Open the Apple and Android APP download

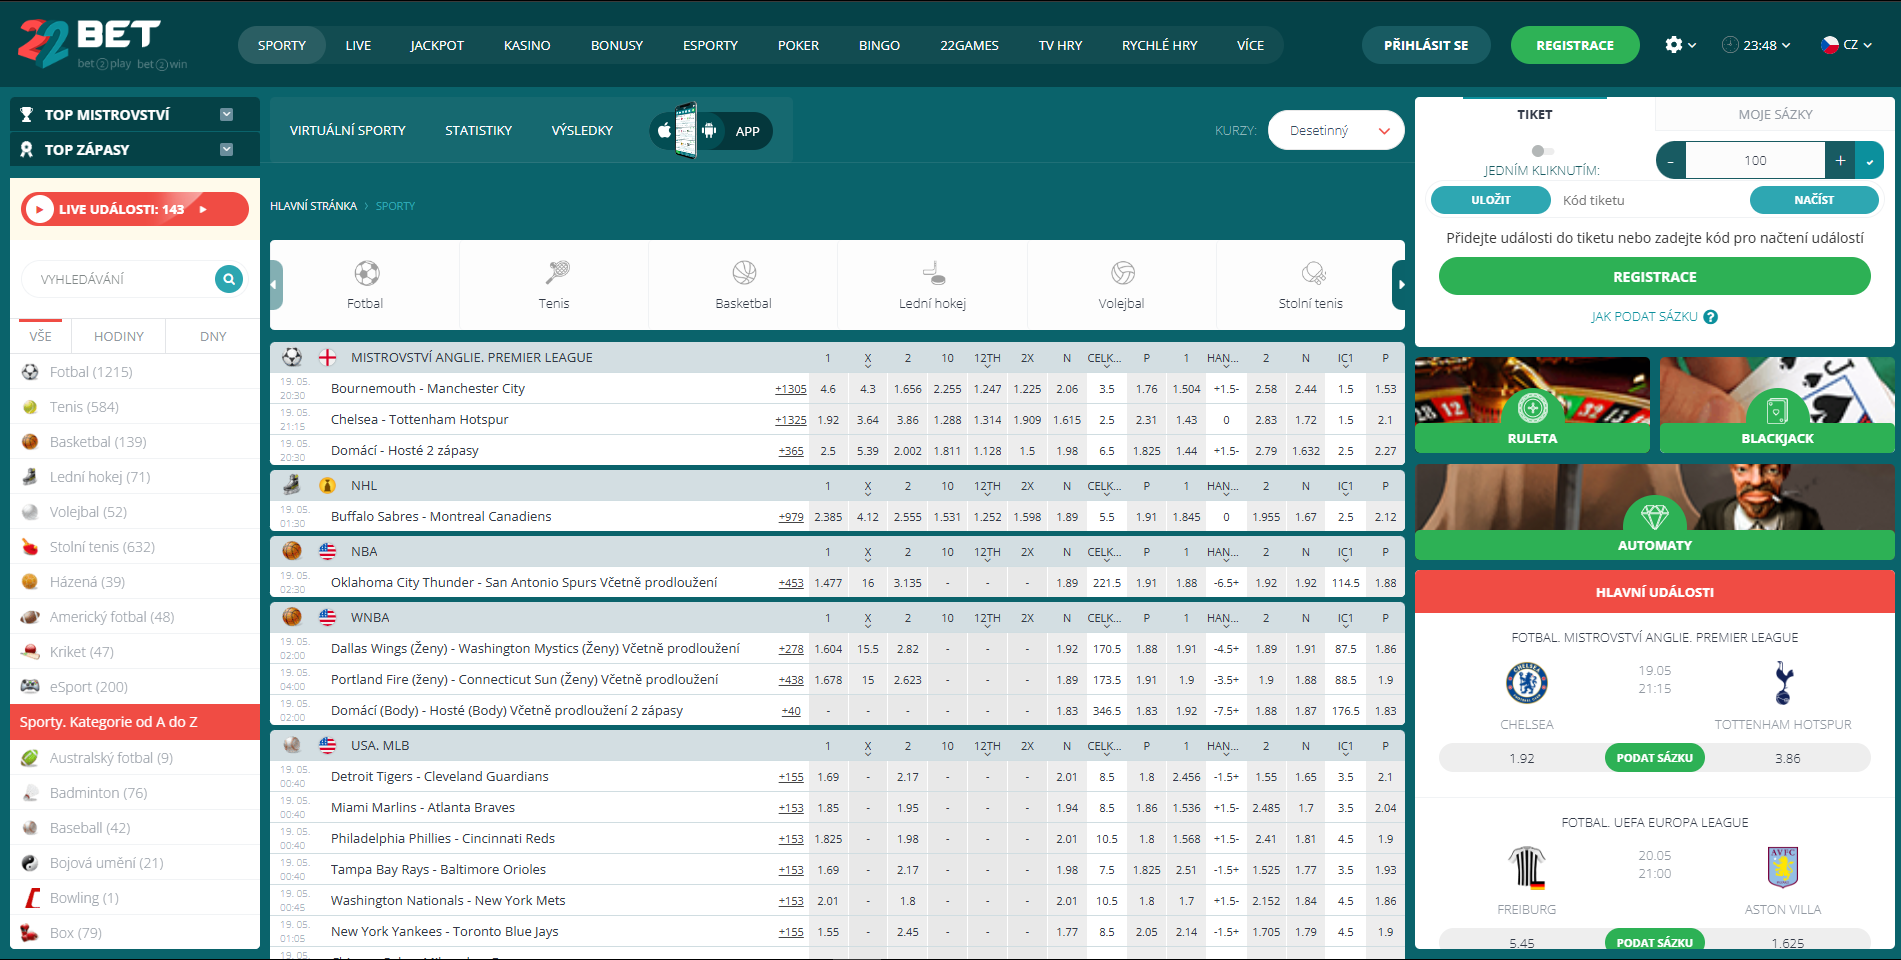click(711, 130)
